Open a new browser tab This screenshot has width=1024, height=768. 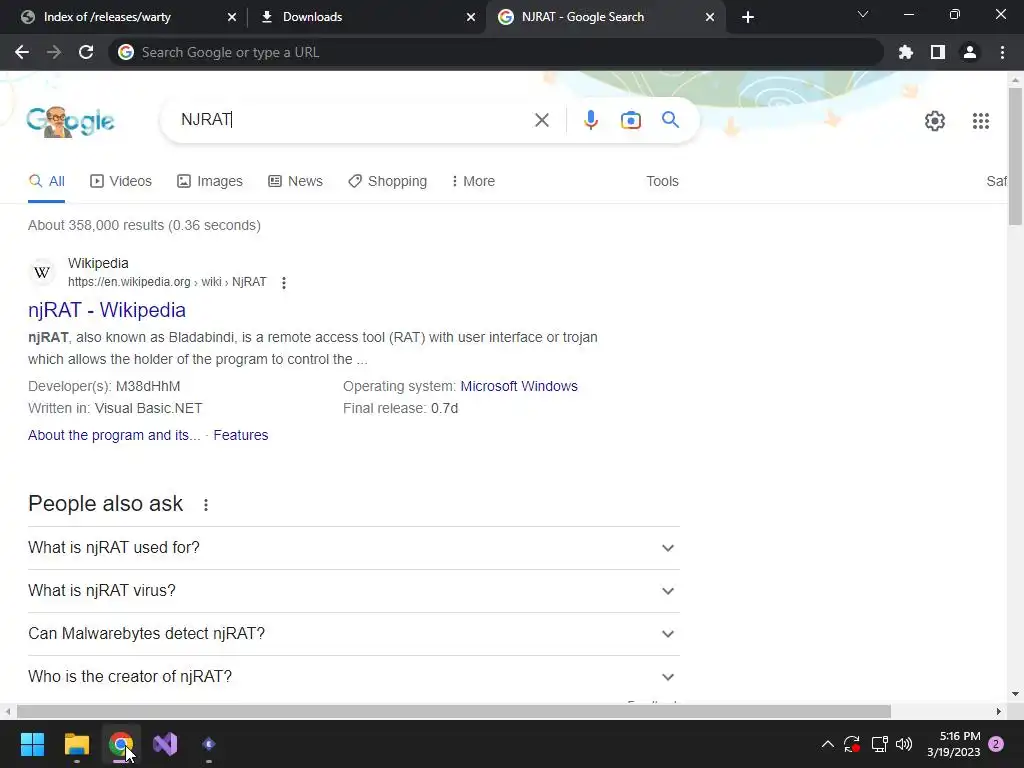pos(748,17)
